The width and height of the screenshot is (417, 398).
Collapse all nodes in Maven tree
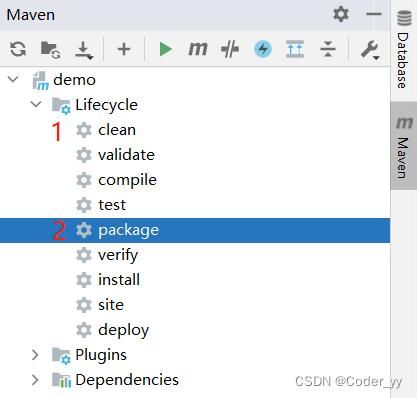click(x=328, y=49)
